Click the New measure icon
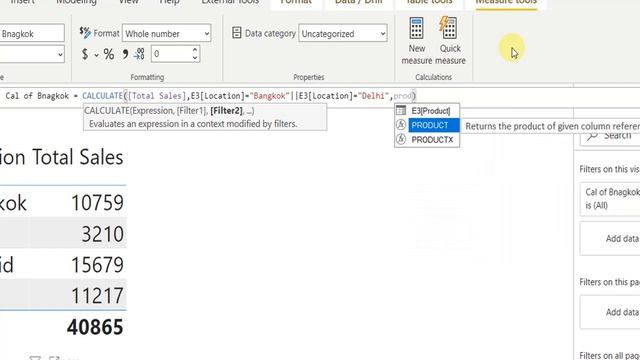This screenshot has height=360, width=640. (416, 28)
